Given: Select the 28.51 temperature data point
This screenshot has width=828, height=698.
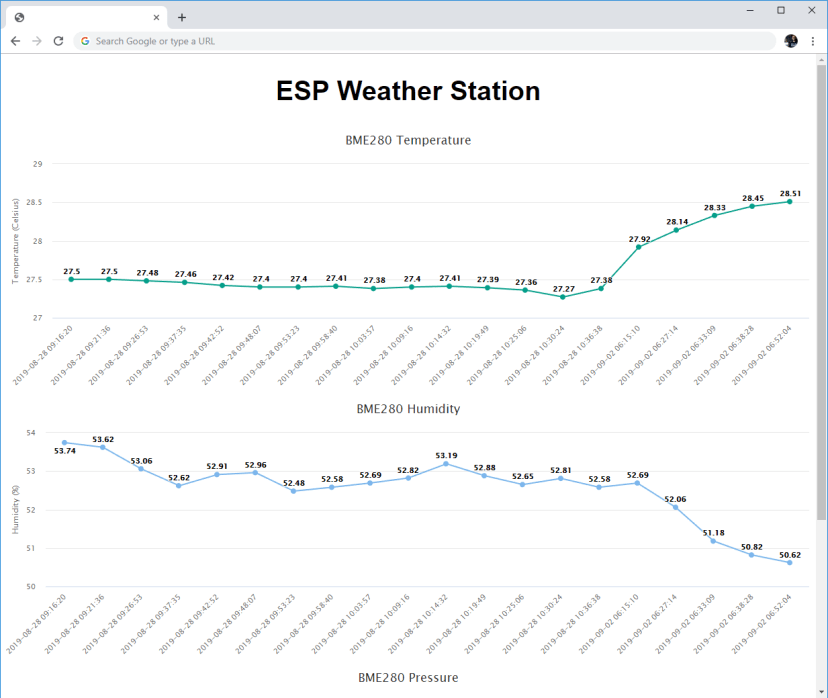Looking at the screenshot, I should point(789,200).
